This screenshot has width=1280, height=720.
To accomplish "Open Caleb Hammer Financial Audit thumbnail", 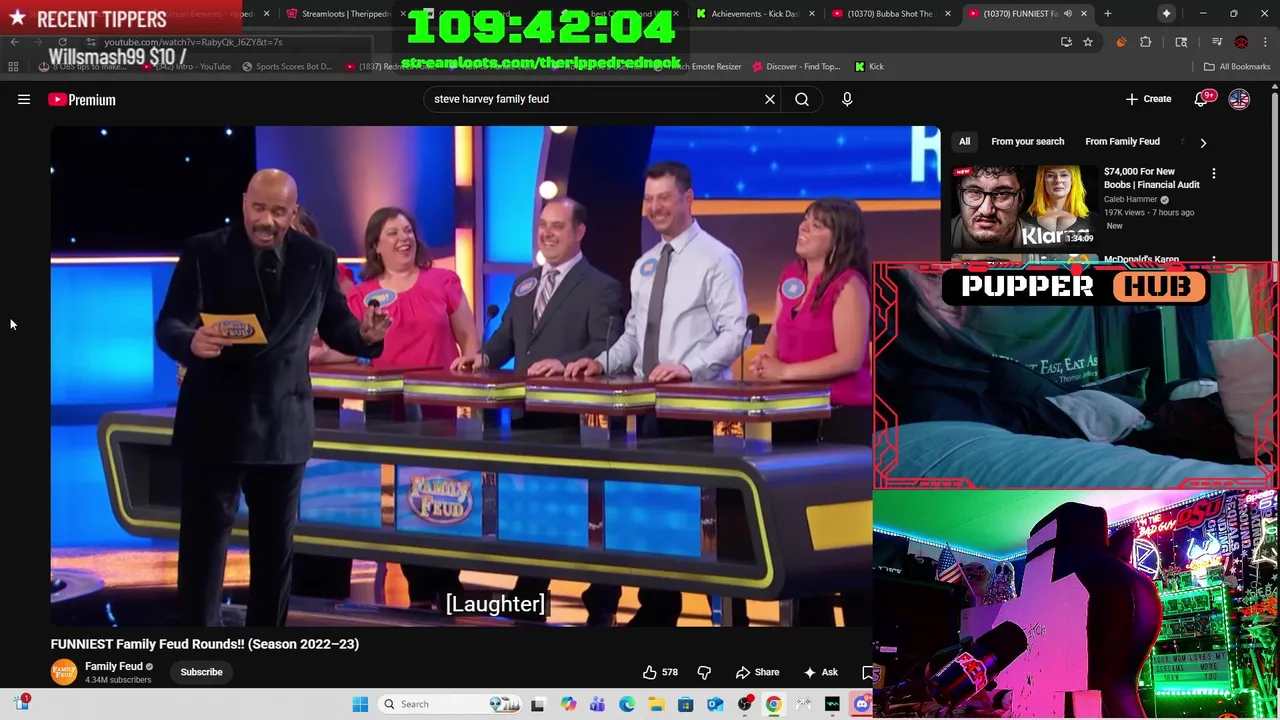I will pos(1023,206).
